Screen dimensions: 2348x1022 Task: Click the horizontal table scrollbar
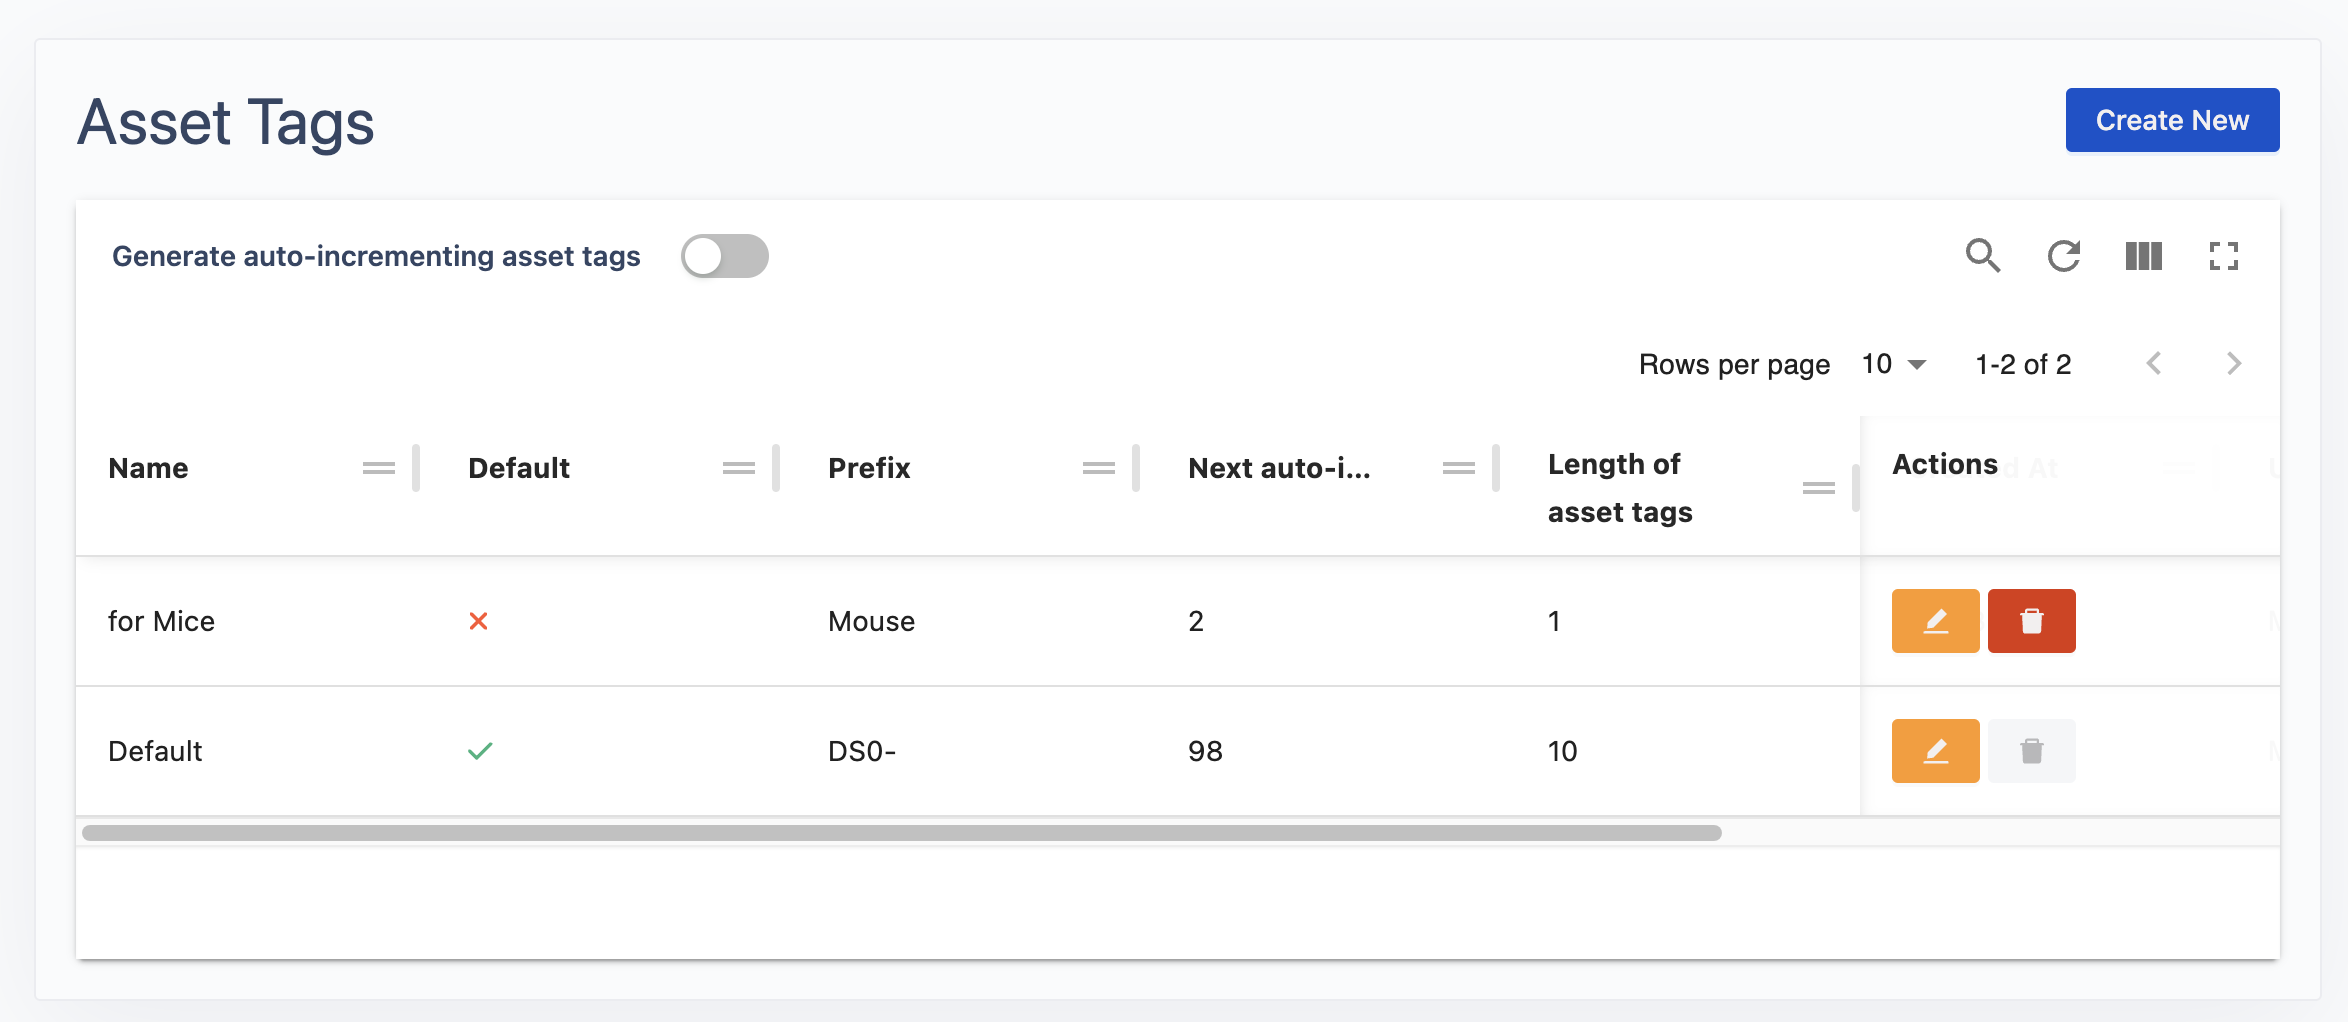900,833
